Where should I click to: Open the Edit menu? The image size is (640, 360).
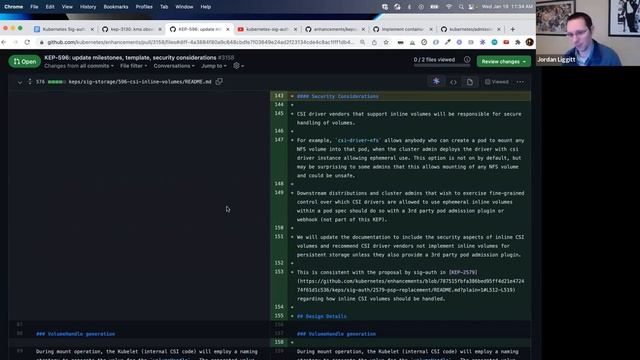coord(50,7)
